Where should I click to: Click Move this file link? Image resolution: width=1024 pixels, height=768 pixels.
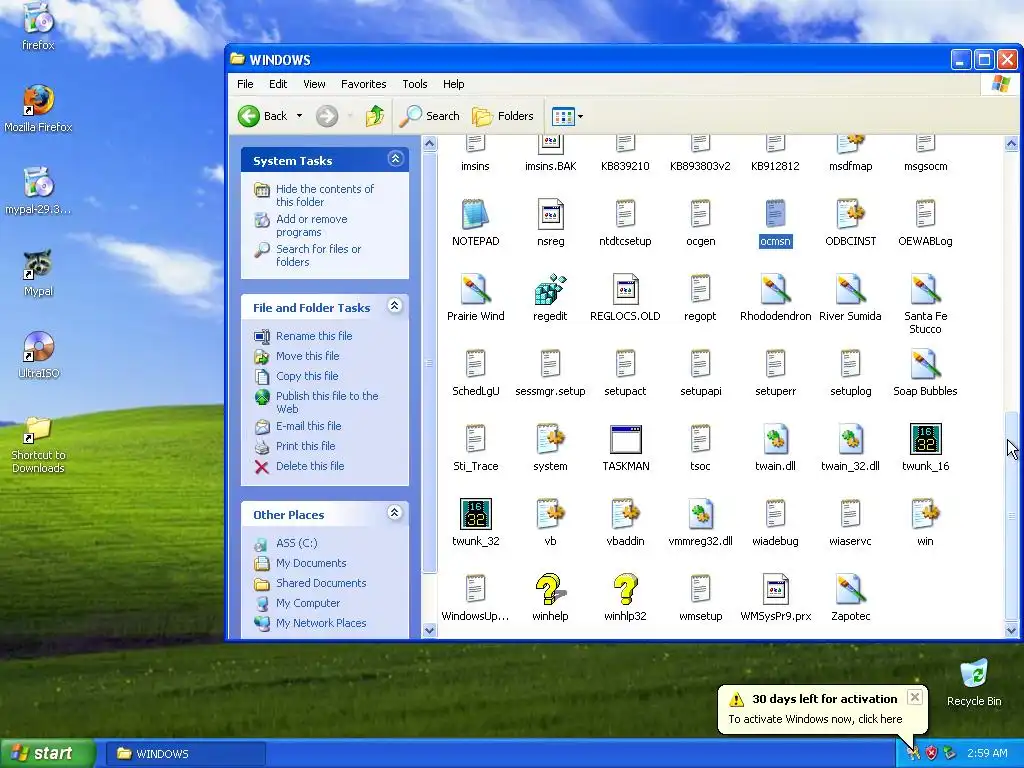(307, 356)
